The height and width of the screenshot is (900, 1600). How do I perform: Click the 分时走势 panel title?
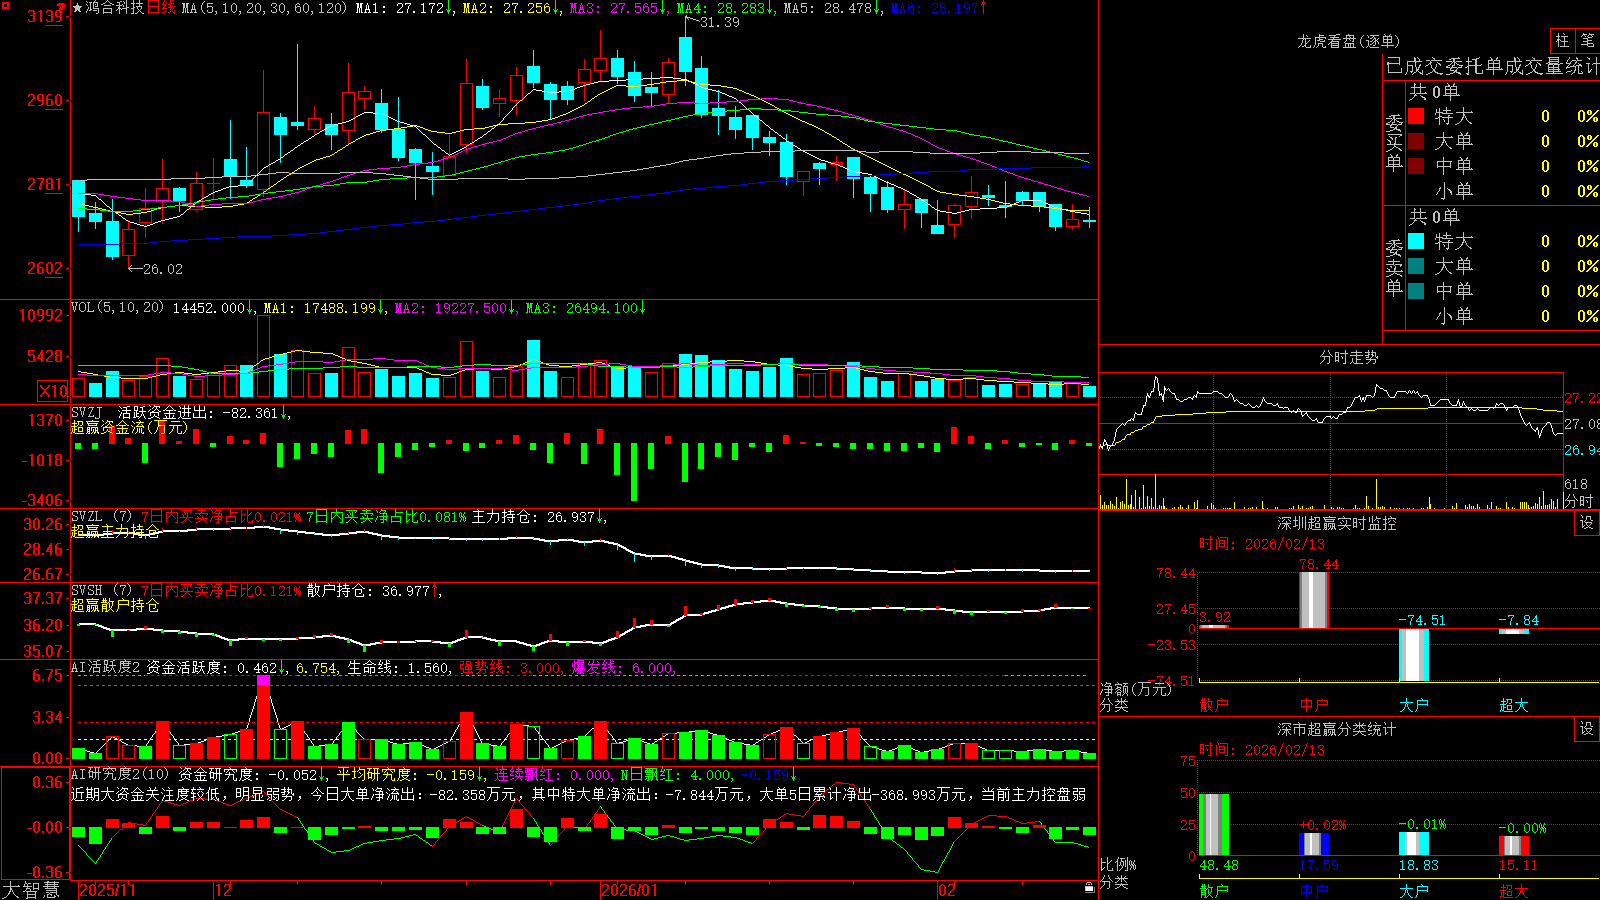click(x=1349, y=357)
